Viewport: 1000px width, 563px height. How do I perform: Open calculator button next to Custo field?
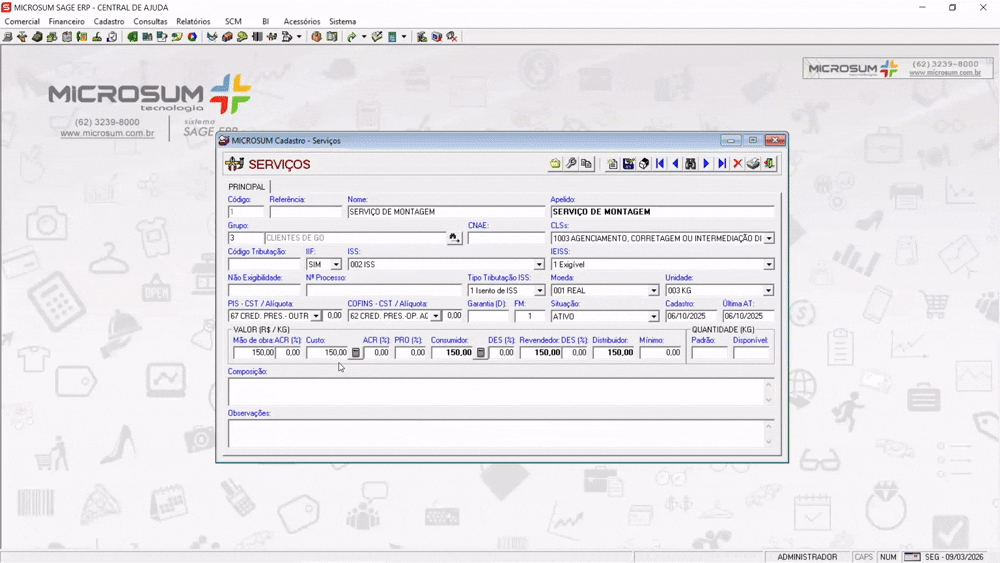pyautogui.click(x=356, y=353)
